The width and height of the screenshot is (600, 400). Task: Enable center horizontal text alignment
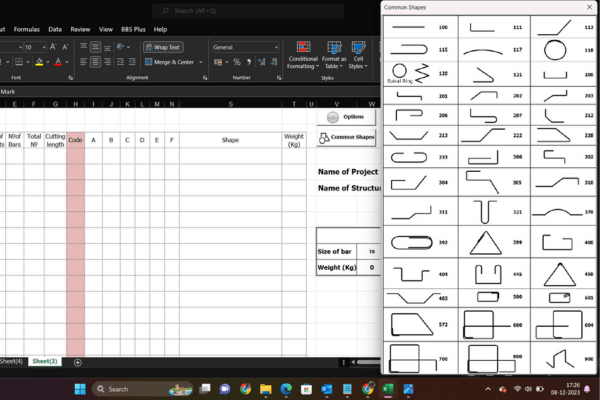click(95, 62)
